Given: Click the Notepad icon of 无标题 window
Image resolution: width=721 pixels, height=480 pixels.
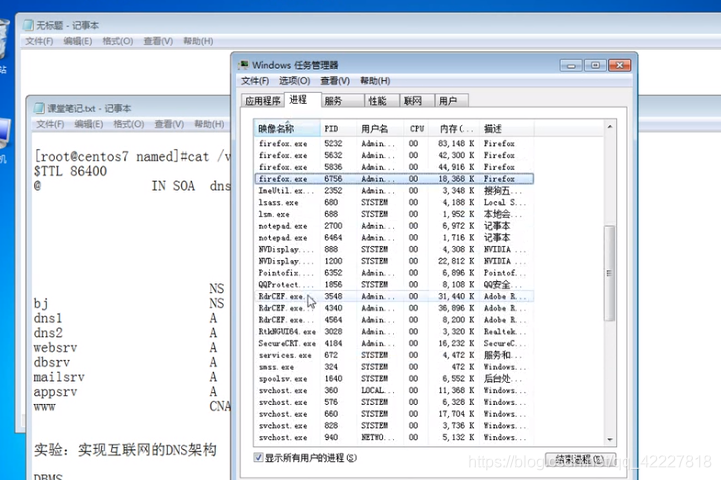Looking at the screenshot, I should point(29,25).
